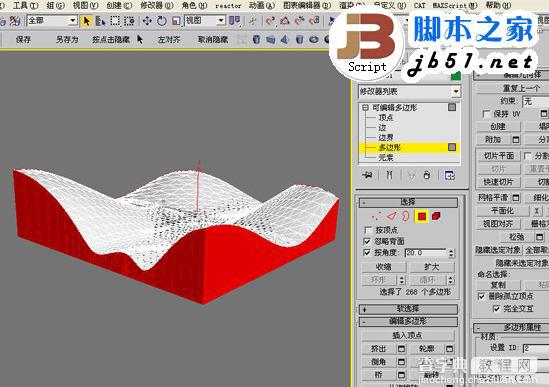
Task: Select red cube Element sub-object icon
Action: click(436, 216)
